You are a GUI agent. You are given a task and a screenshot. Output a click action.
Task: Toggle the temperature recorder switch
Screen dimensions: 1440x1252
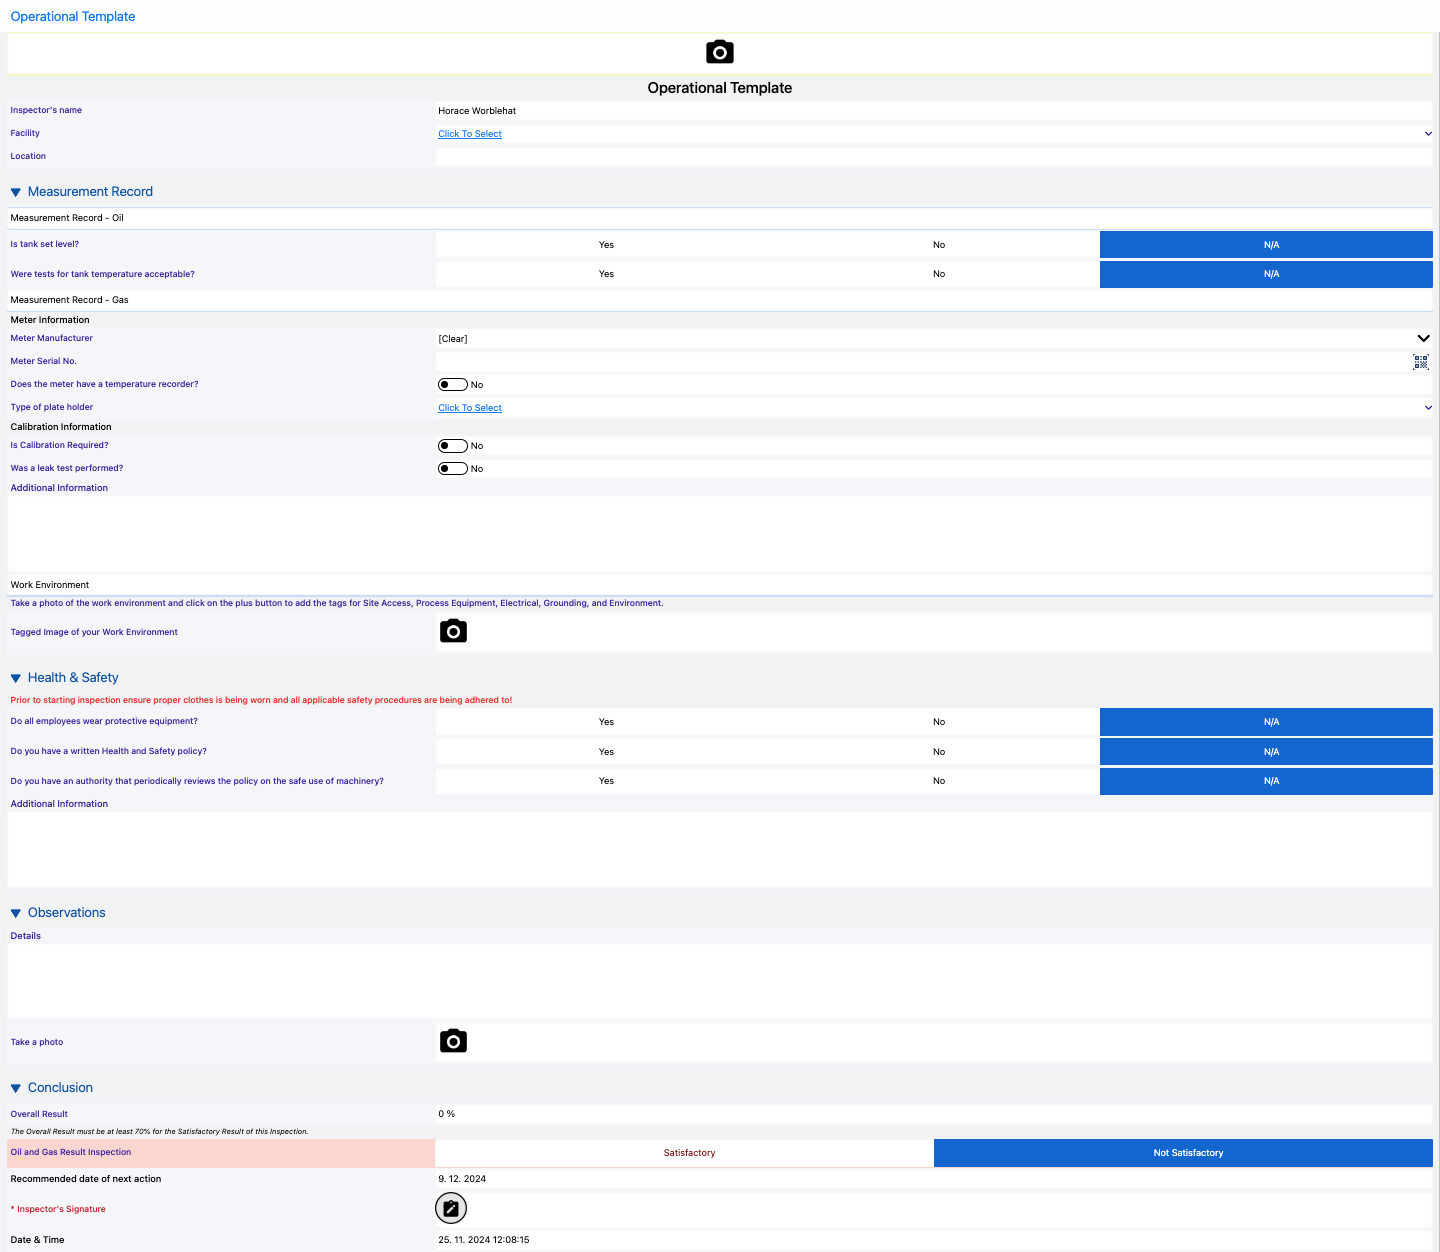pyautogui.click(x=453, y=385)
